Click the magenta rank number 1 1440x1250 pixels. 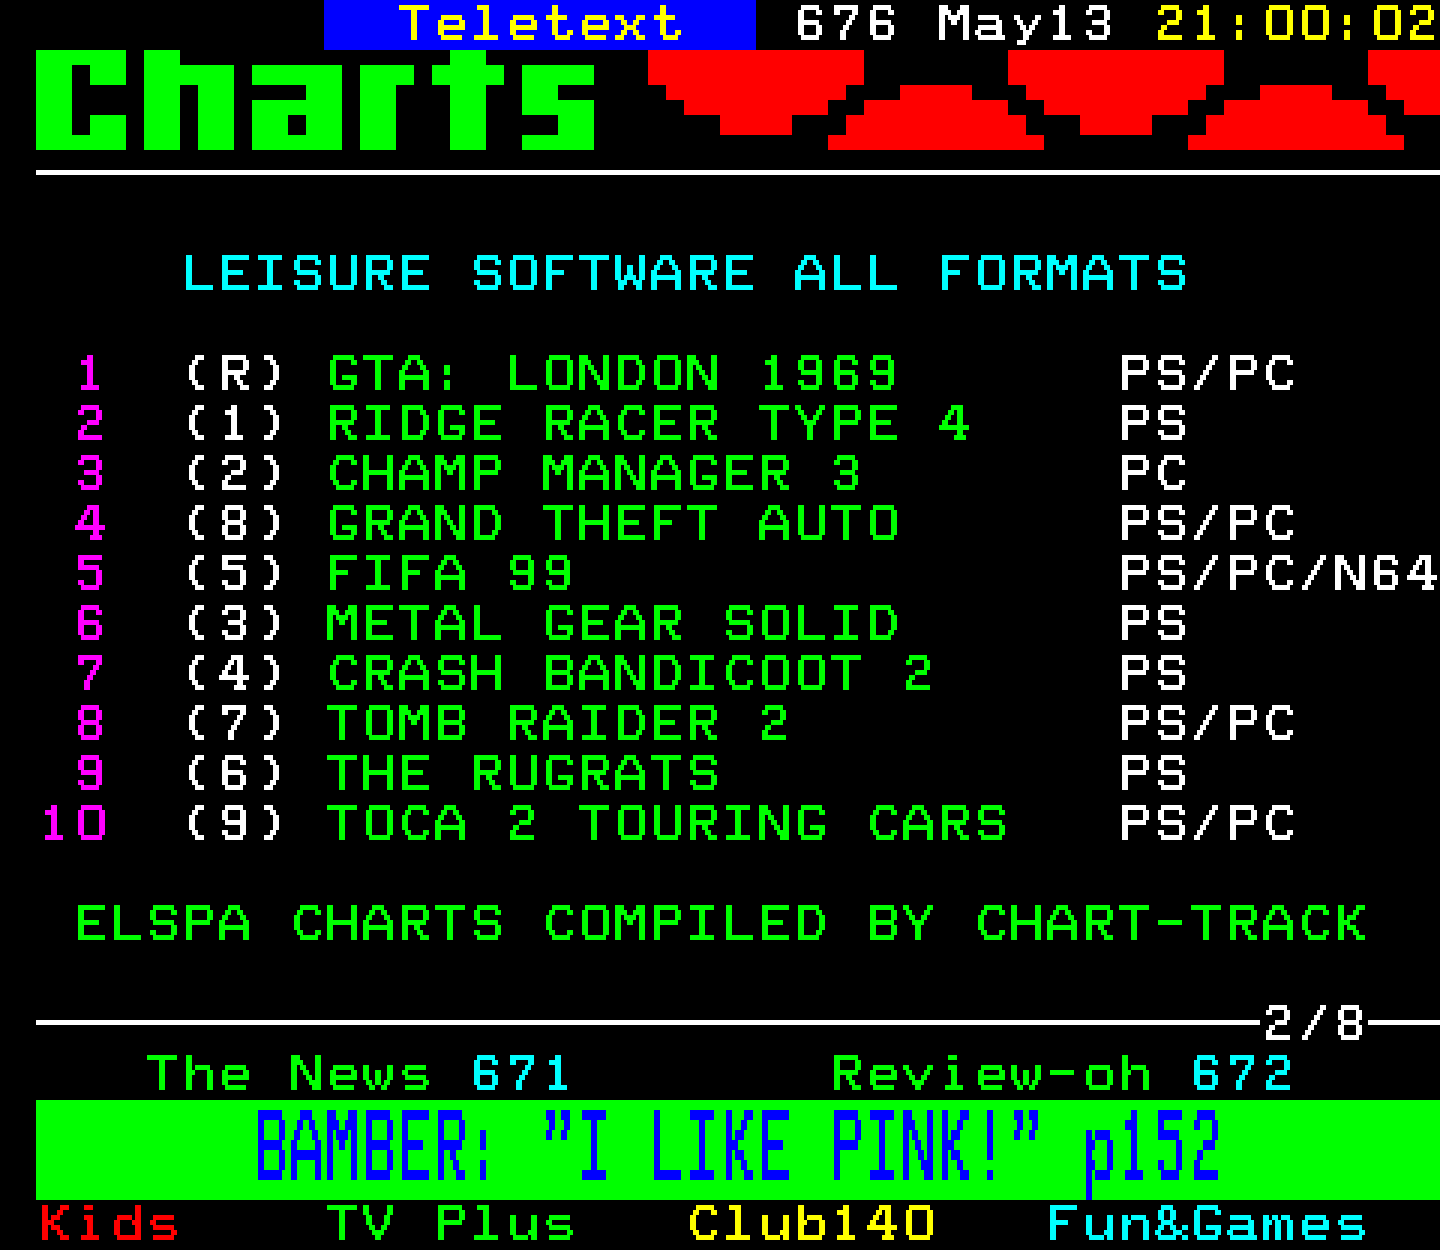(x=90, y=373)
